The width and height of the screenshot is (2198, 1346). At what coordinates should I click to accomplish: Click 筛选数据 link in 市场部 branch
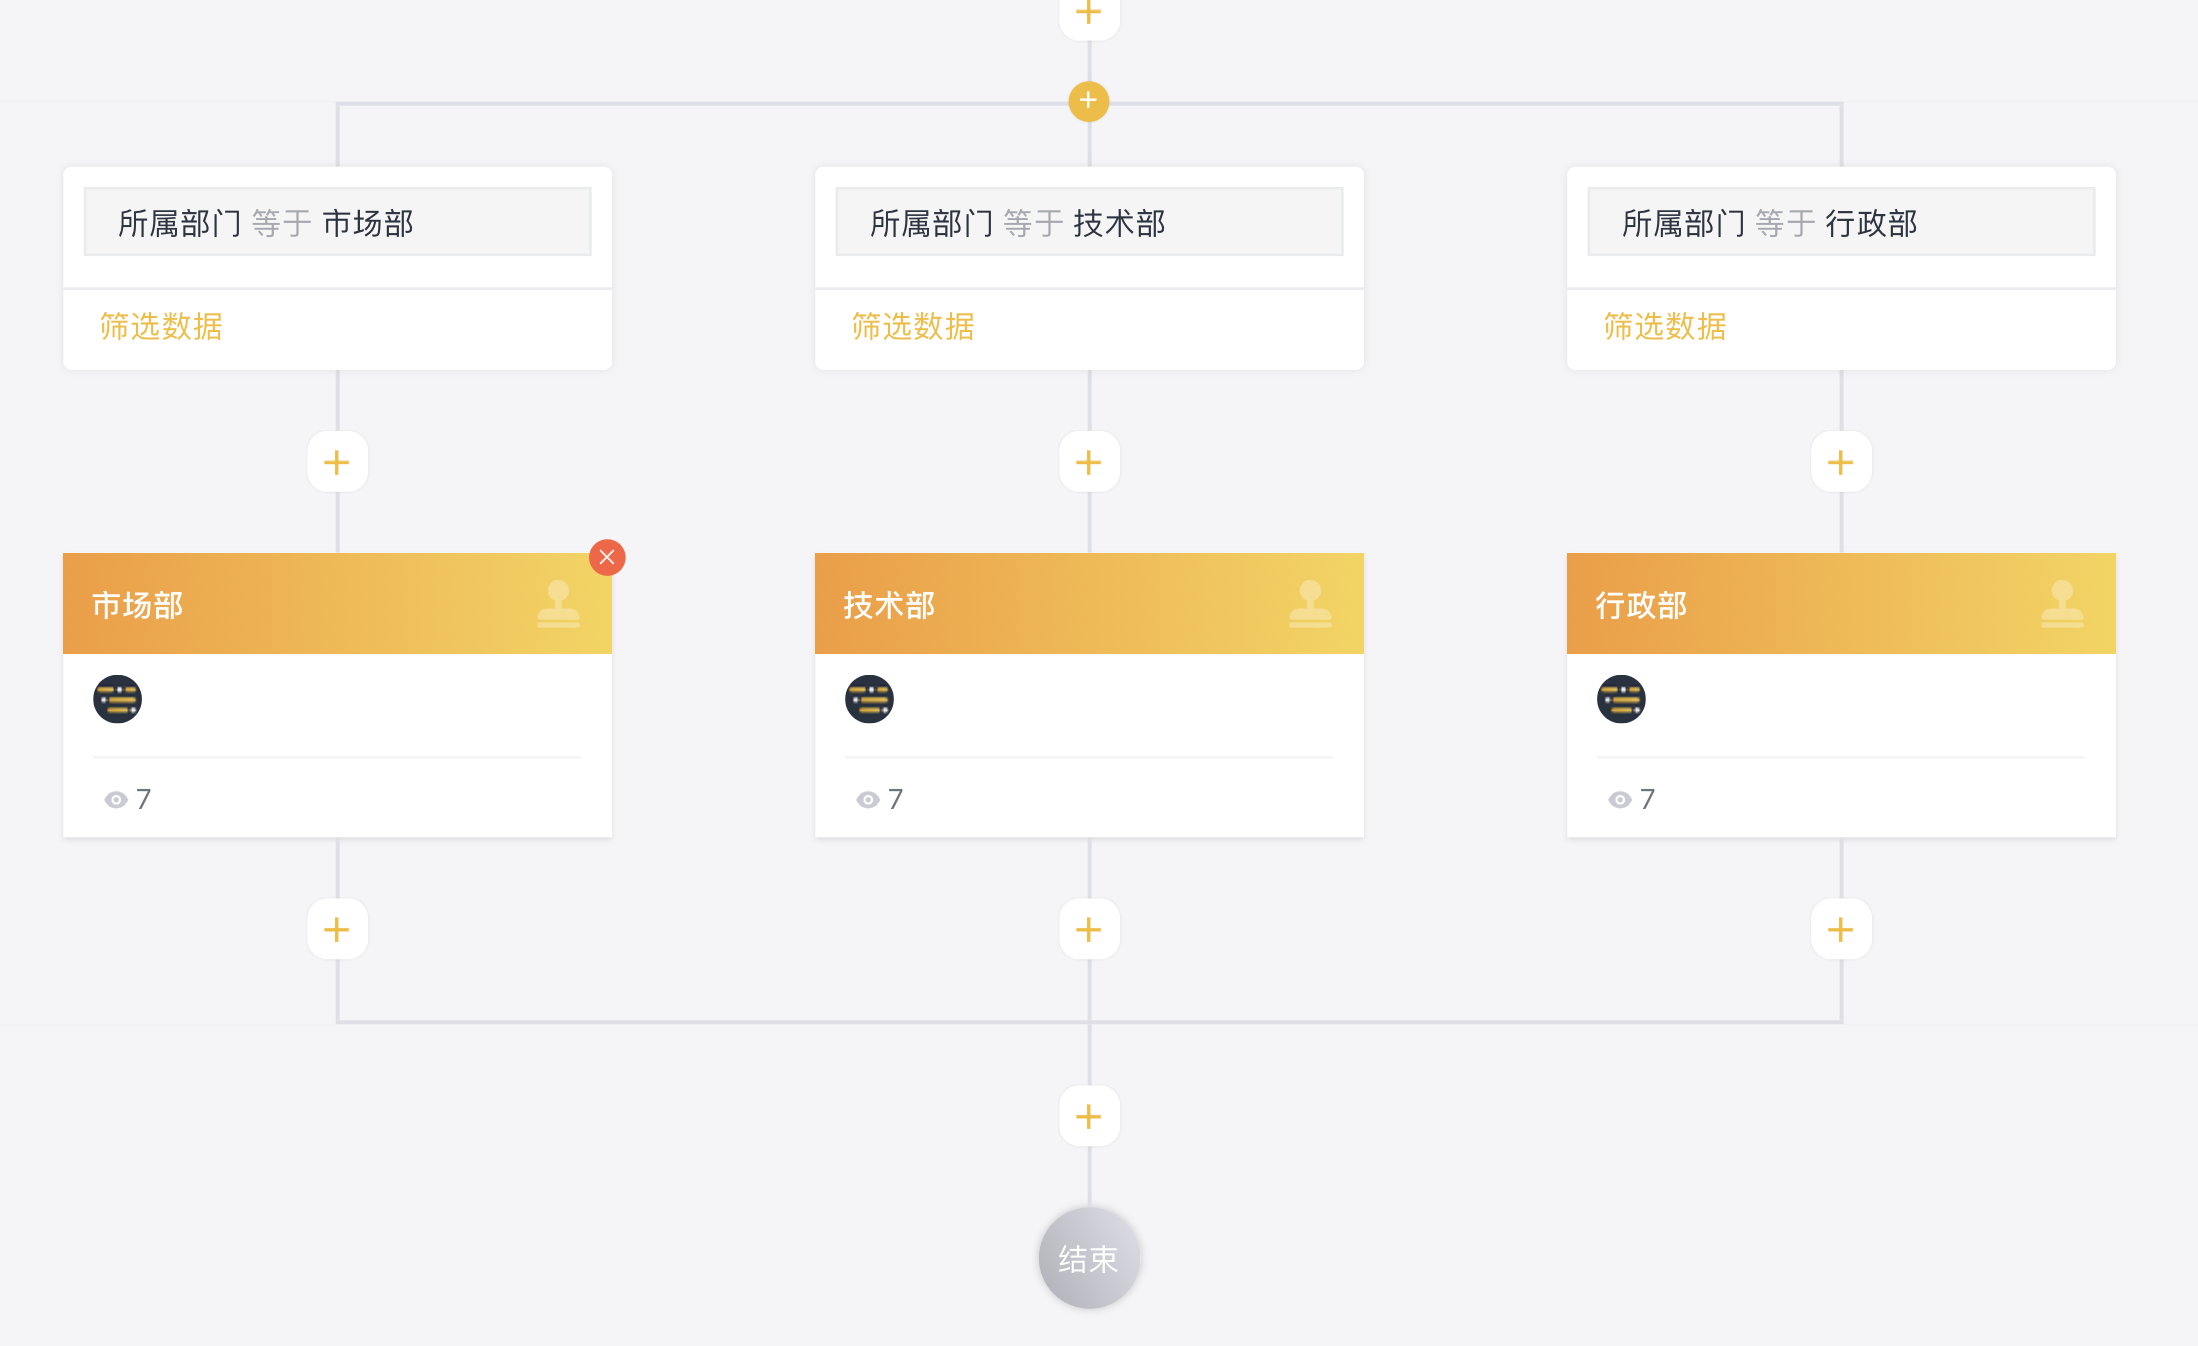pos(161,327)
